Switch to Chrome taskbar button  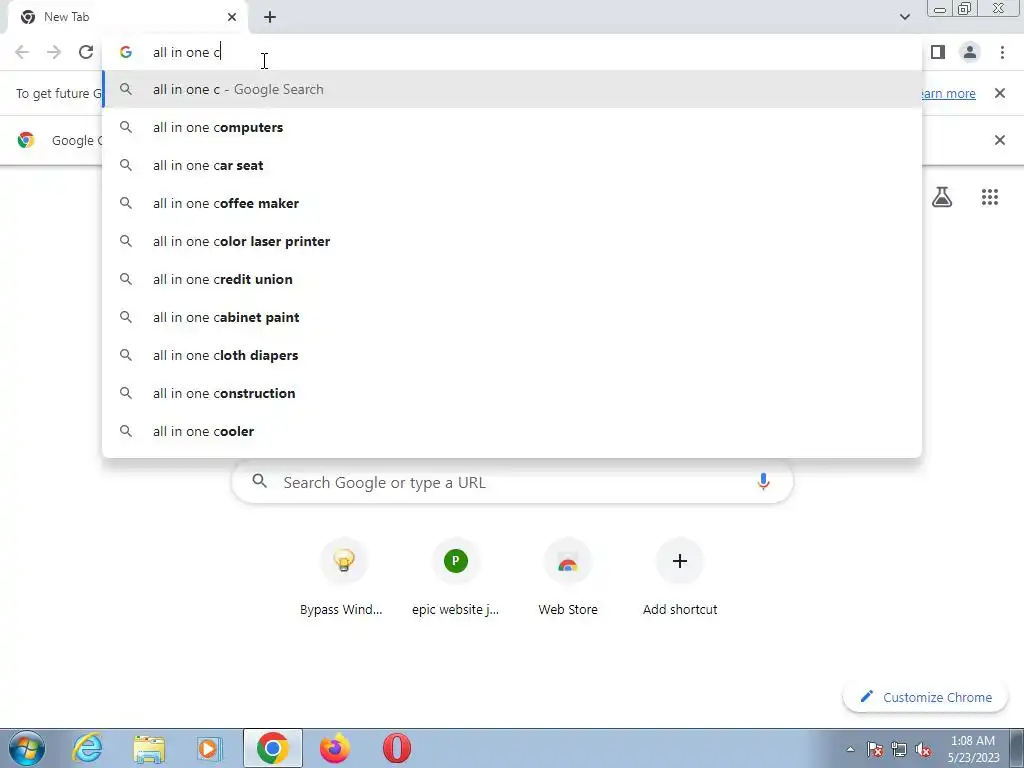tap(272, 748)
